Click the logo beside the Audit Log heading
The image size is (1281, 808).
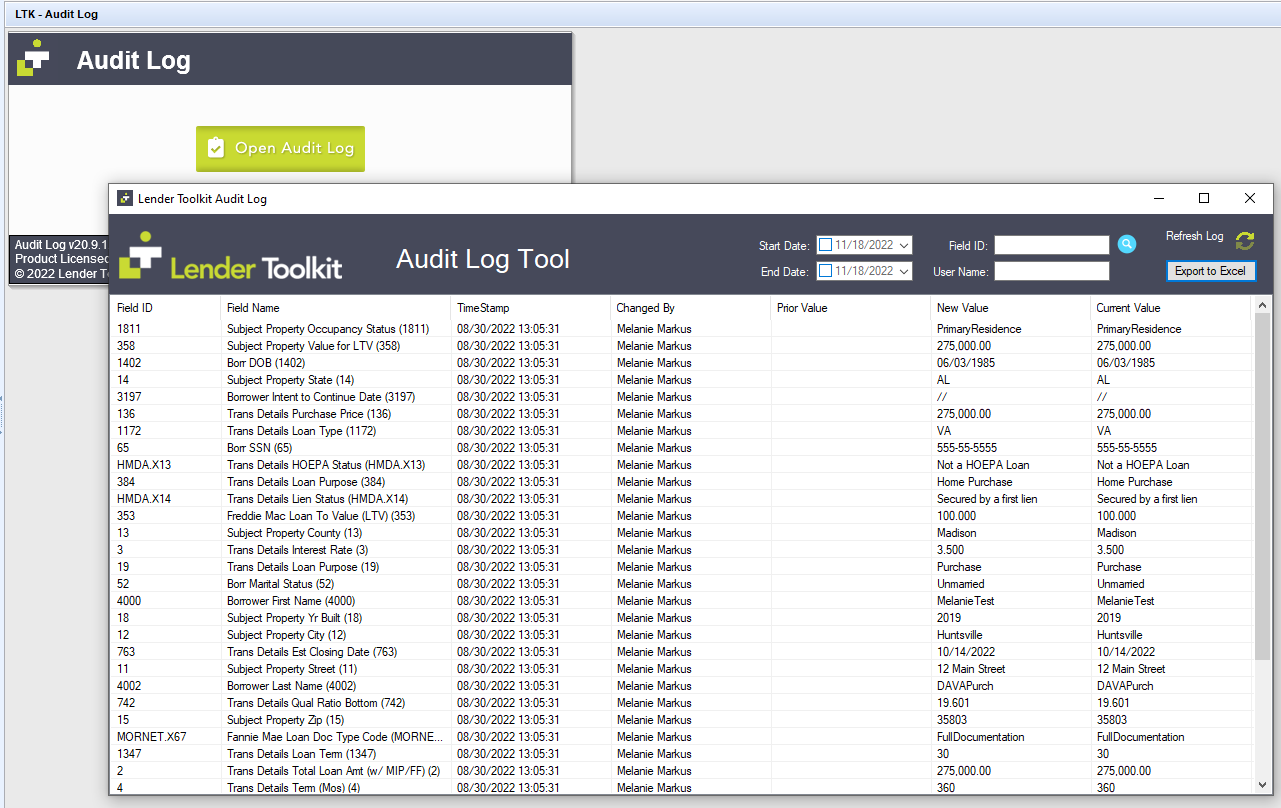tap(34, 59)
